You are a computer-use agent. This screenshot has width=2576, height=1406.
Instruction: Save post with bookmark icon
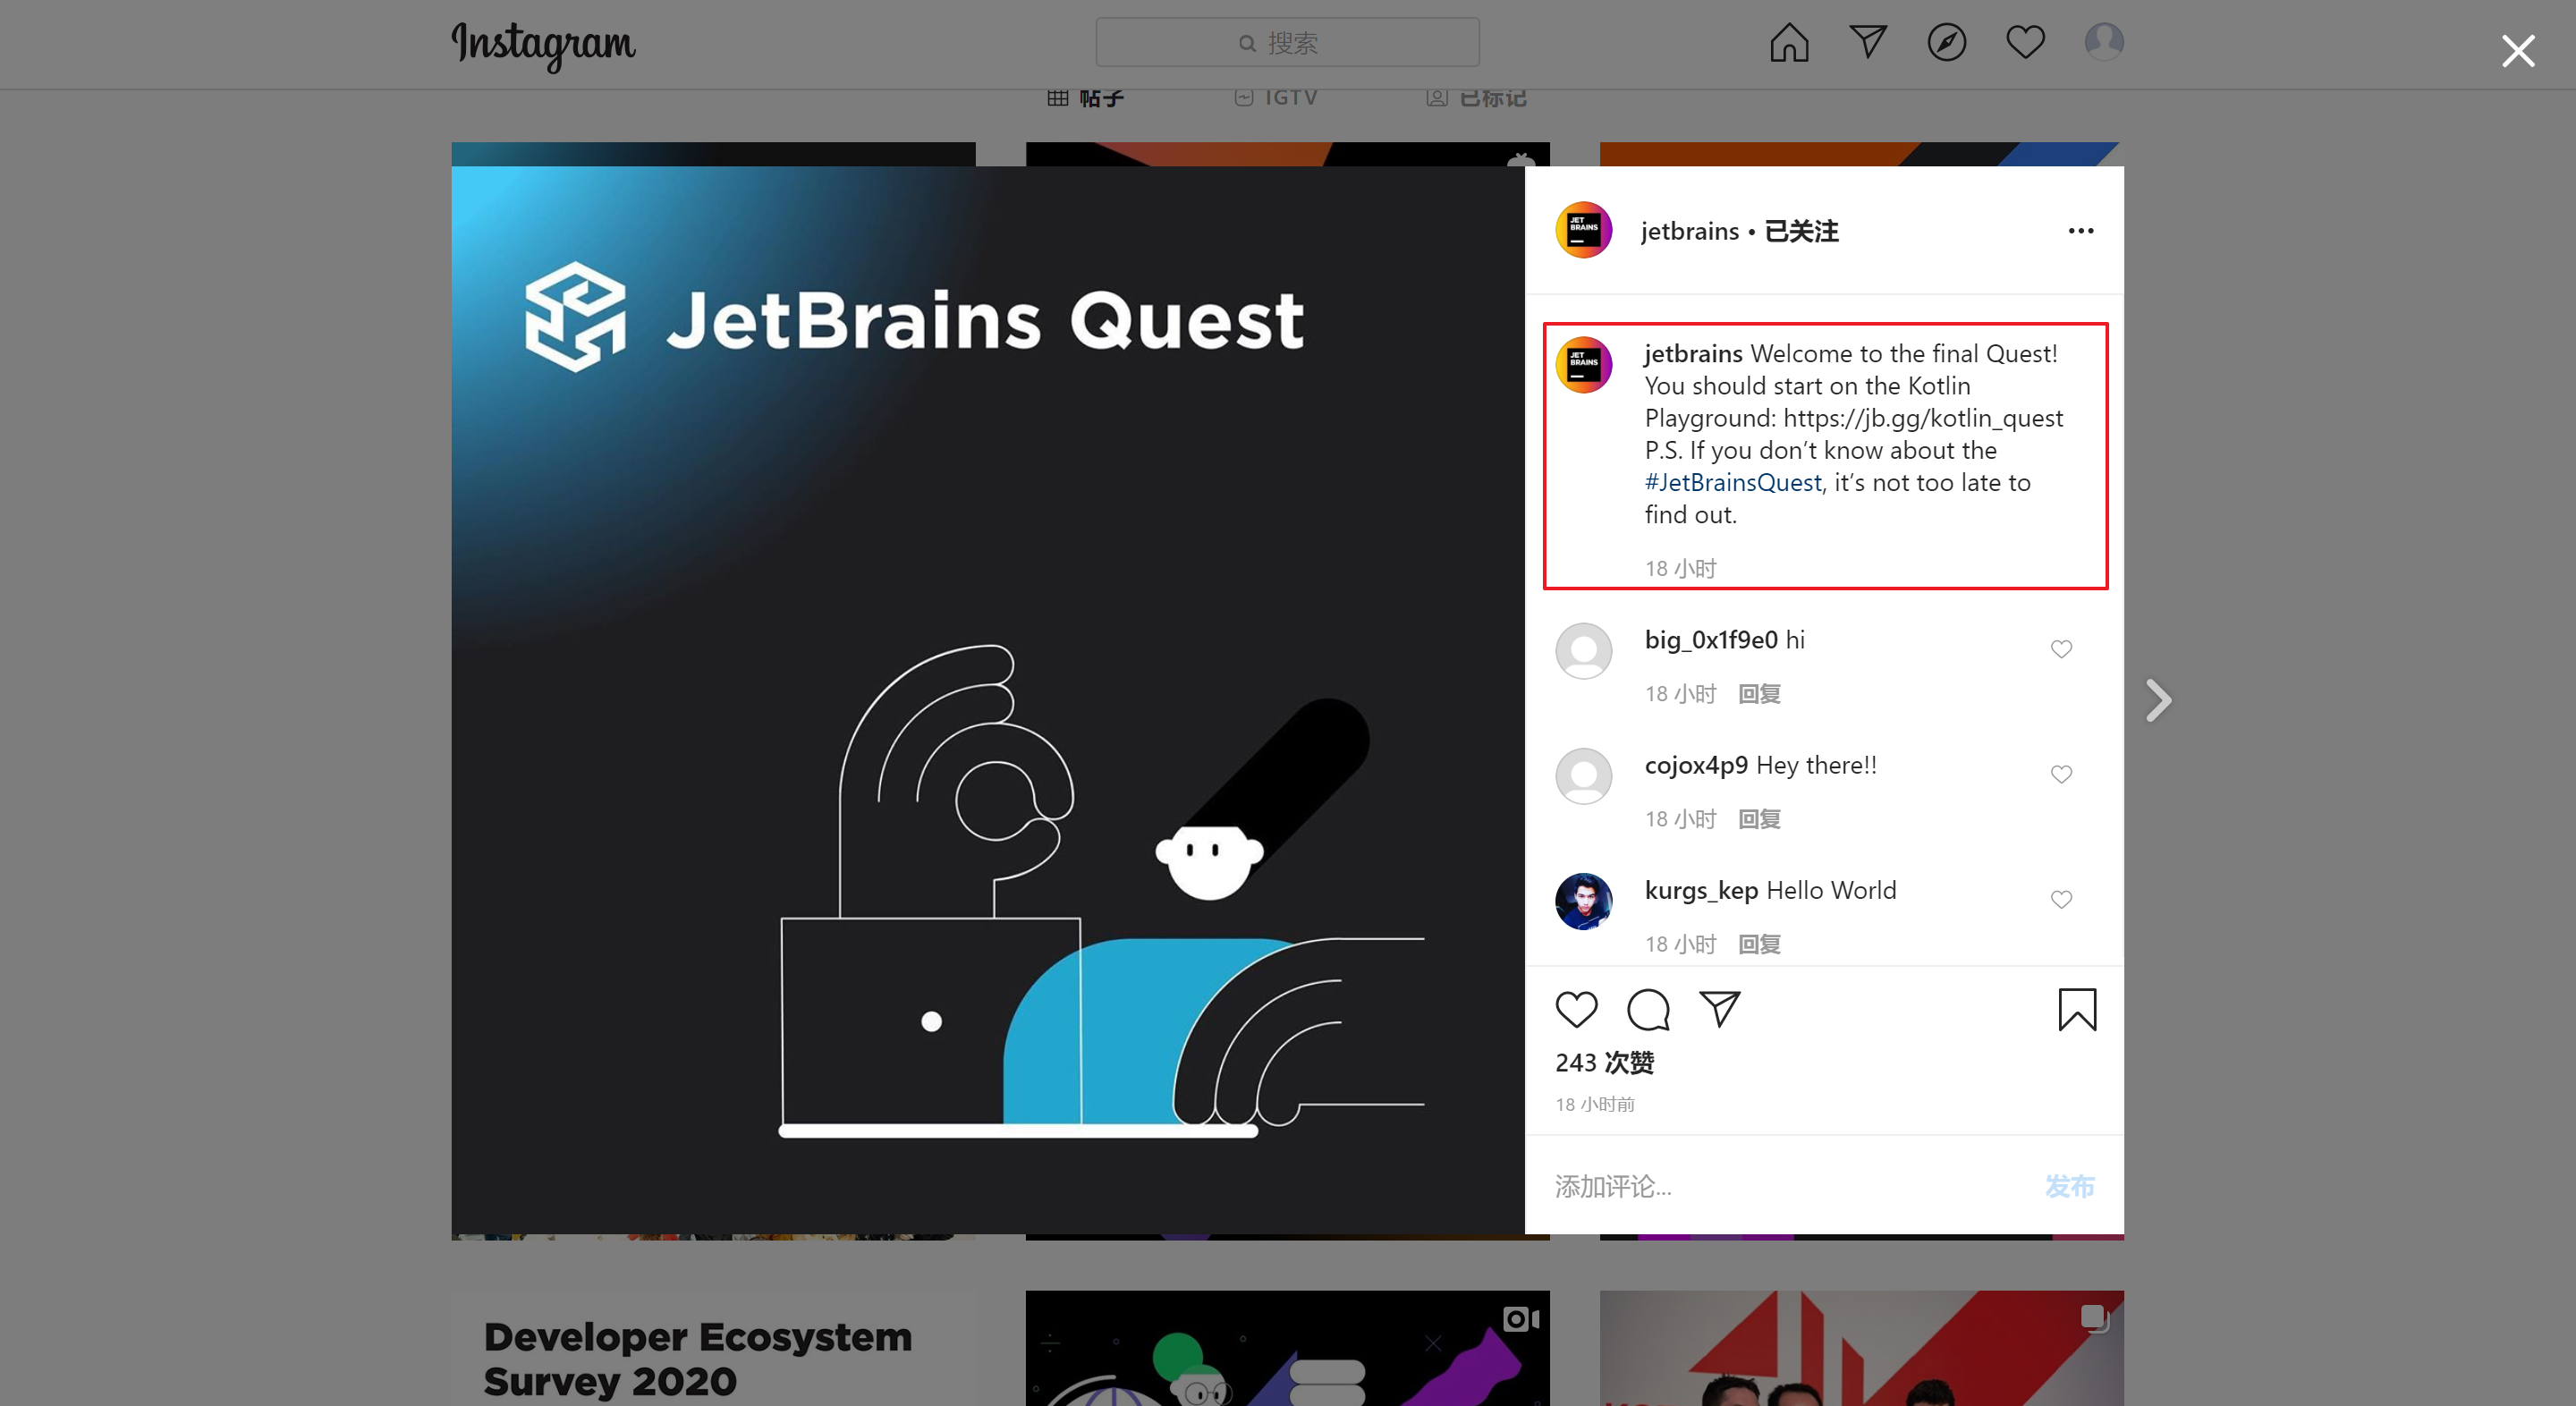pyautogui.click(x=2077, y=1009)
